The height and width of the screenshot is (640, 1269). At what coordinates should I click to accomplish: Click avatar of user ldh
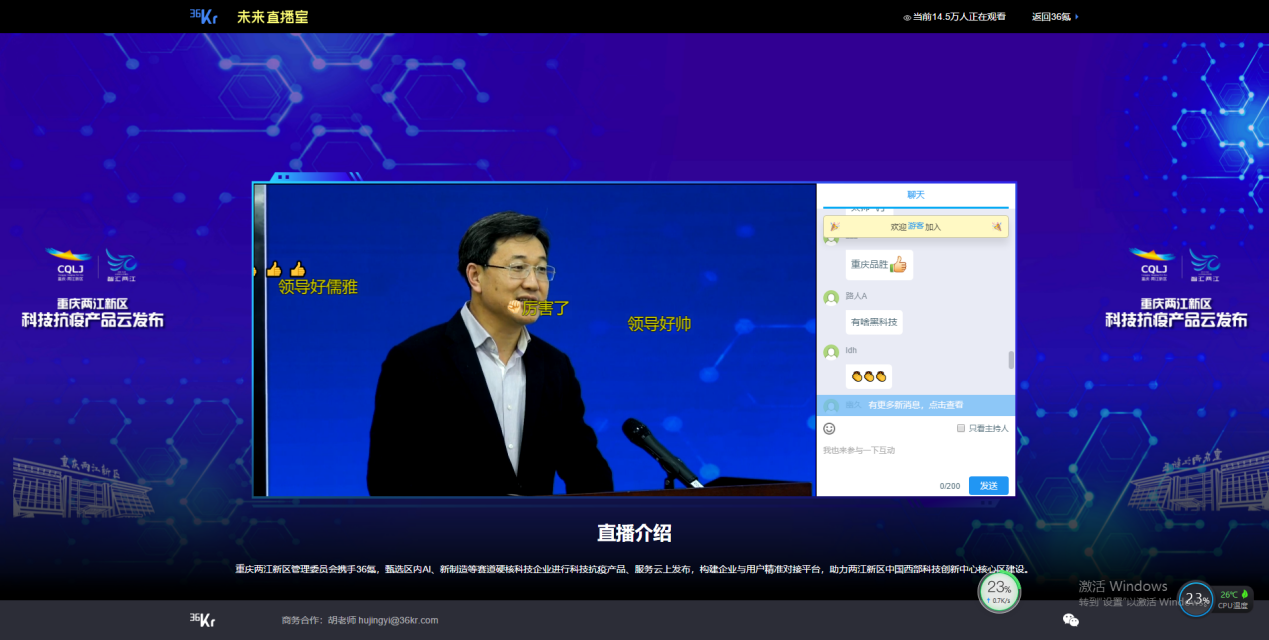[x=831, y=351]
